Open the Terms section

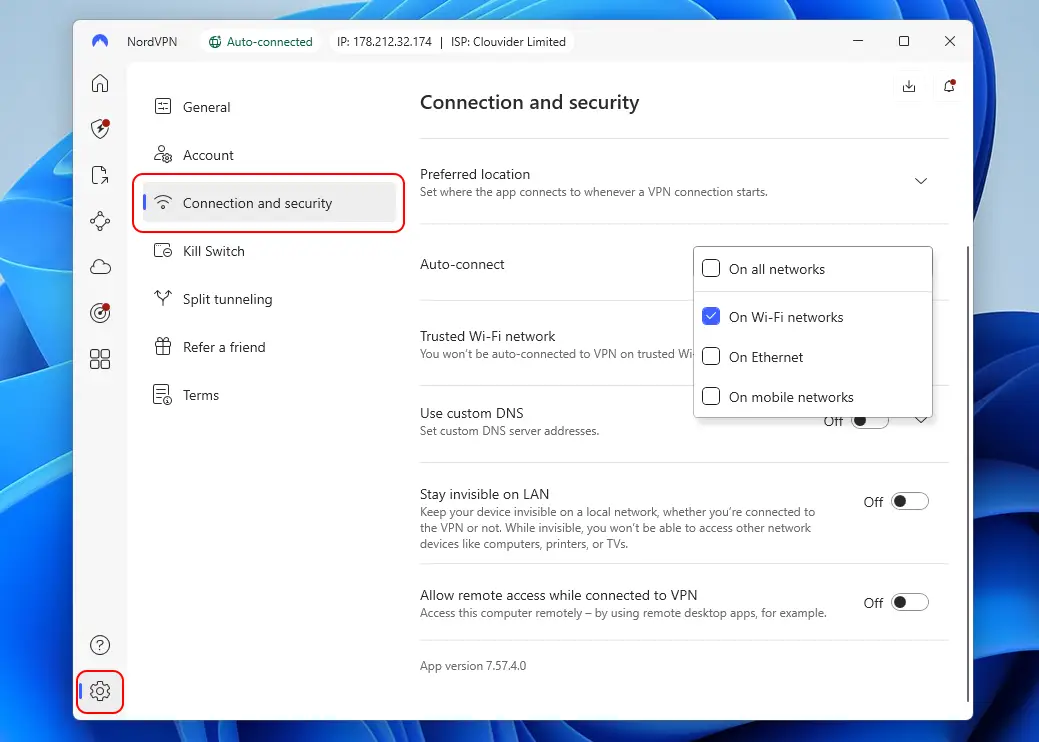tap(269, 395)
